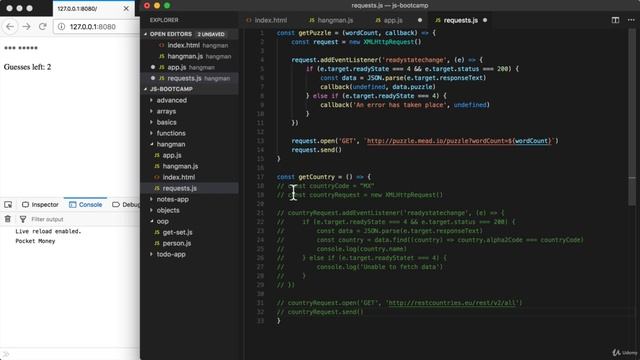640x360 pixels.
Task: Activate the element picker in devtools
Action: point(8,204)
